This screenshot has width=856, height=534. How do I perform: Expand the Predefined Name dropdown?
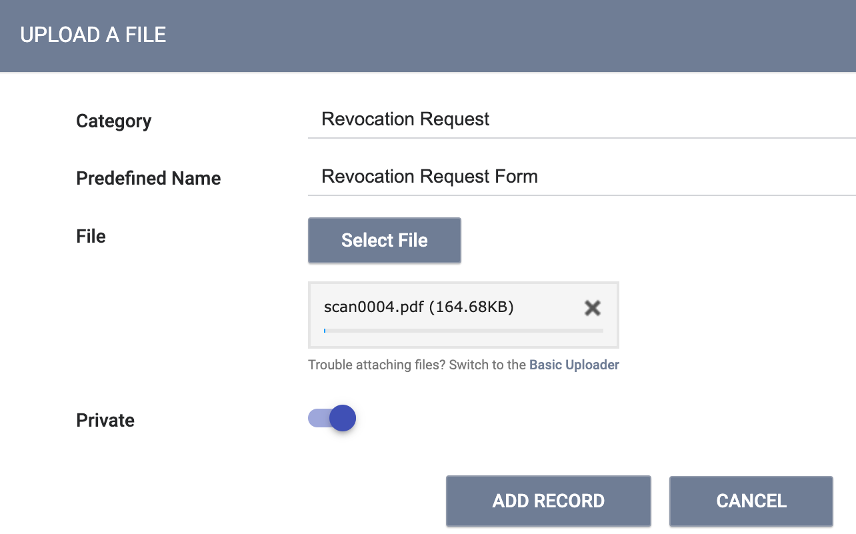[581, 177]
